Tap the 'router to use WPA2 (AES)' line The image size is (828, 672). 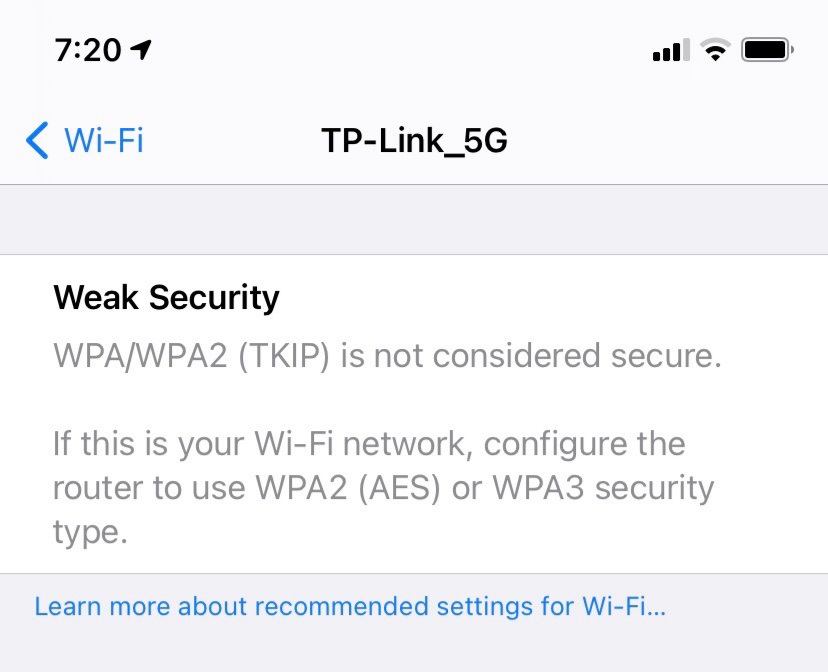[247, 488]
